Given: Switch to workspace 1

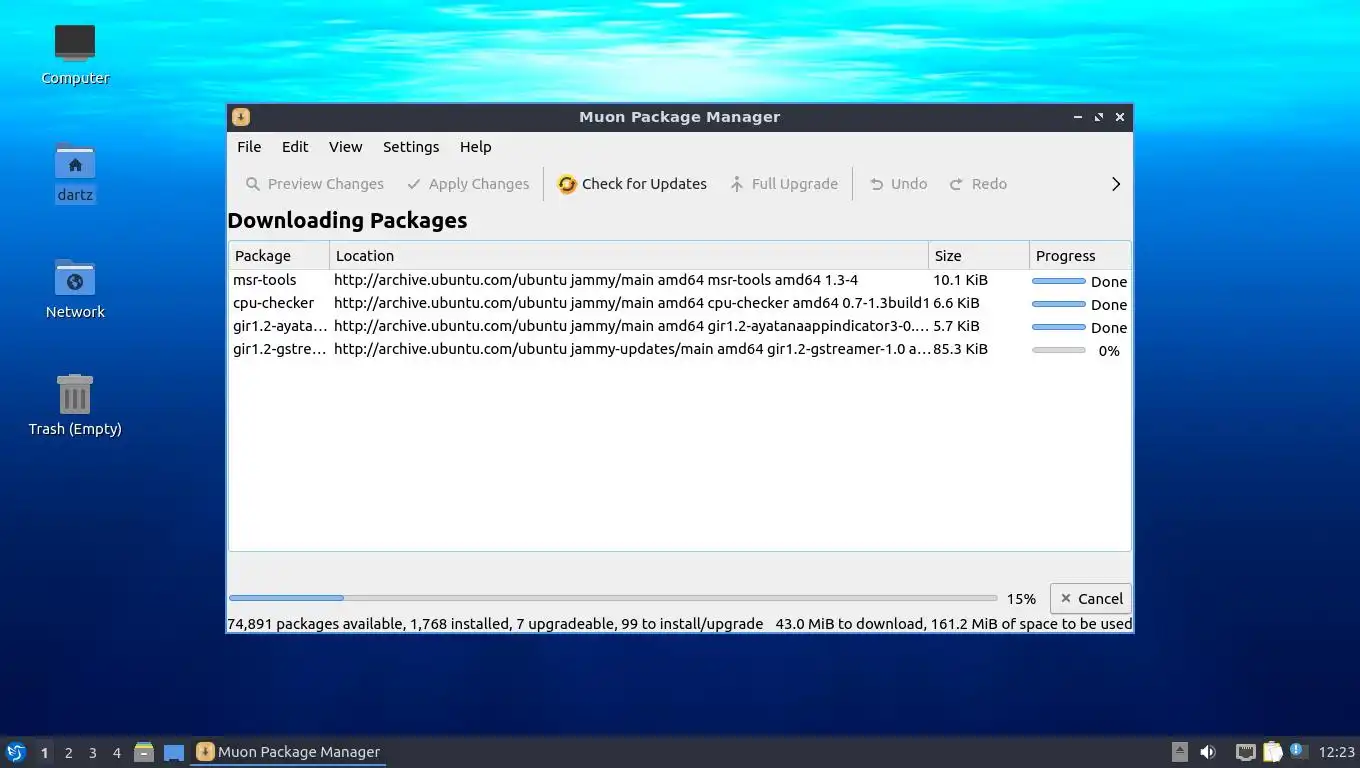Looking at the screenshot, I should (44, 753).
